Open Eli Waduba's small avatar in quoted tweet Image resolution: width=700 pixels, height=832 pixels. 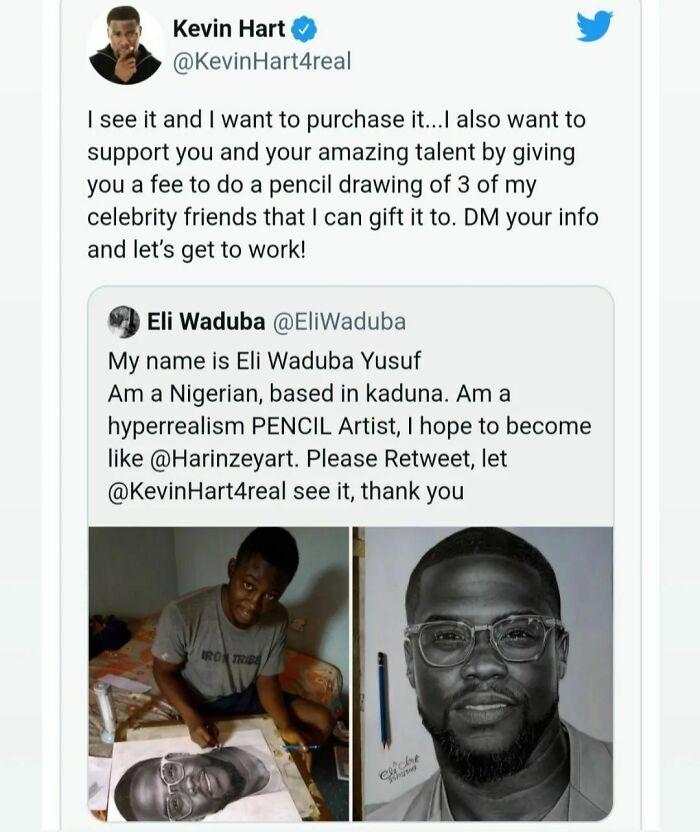pos(124,321)
